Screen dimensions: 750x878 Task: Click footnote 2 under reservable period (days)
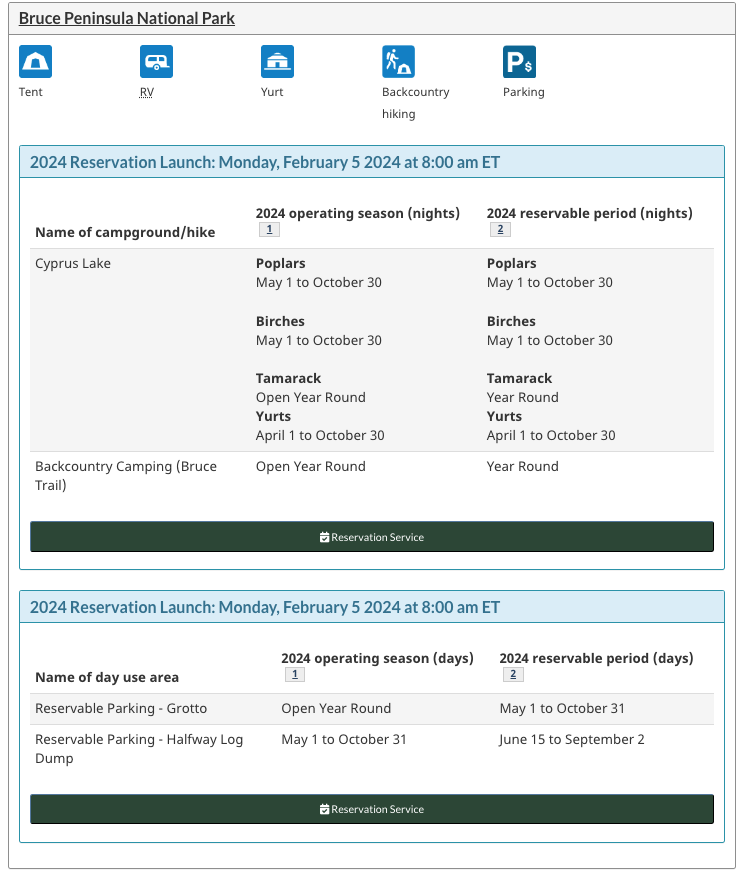click(512, 675)
